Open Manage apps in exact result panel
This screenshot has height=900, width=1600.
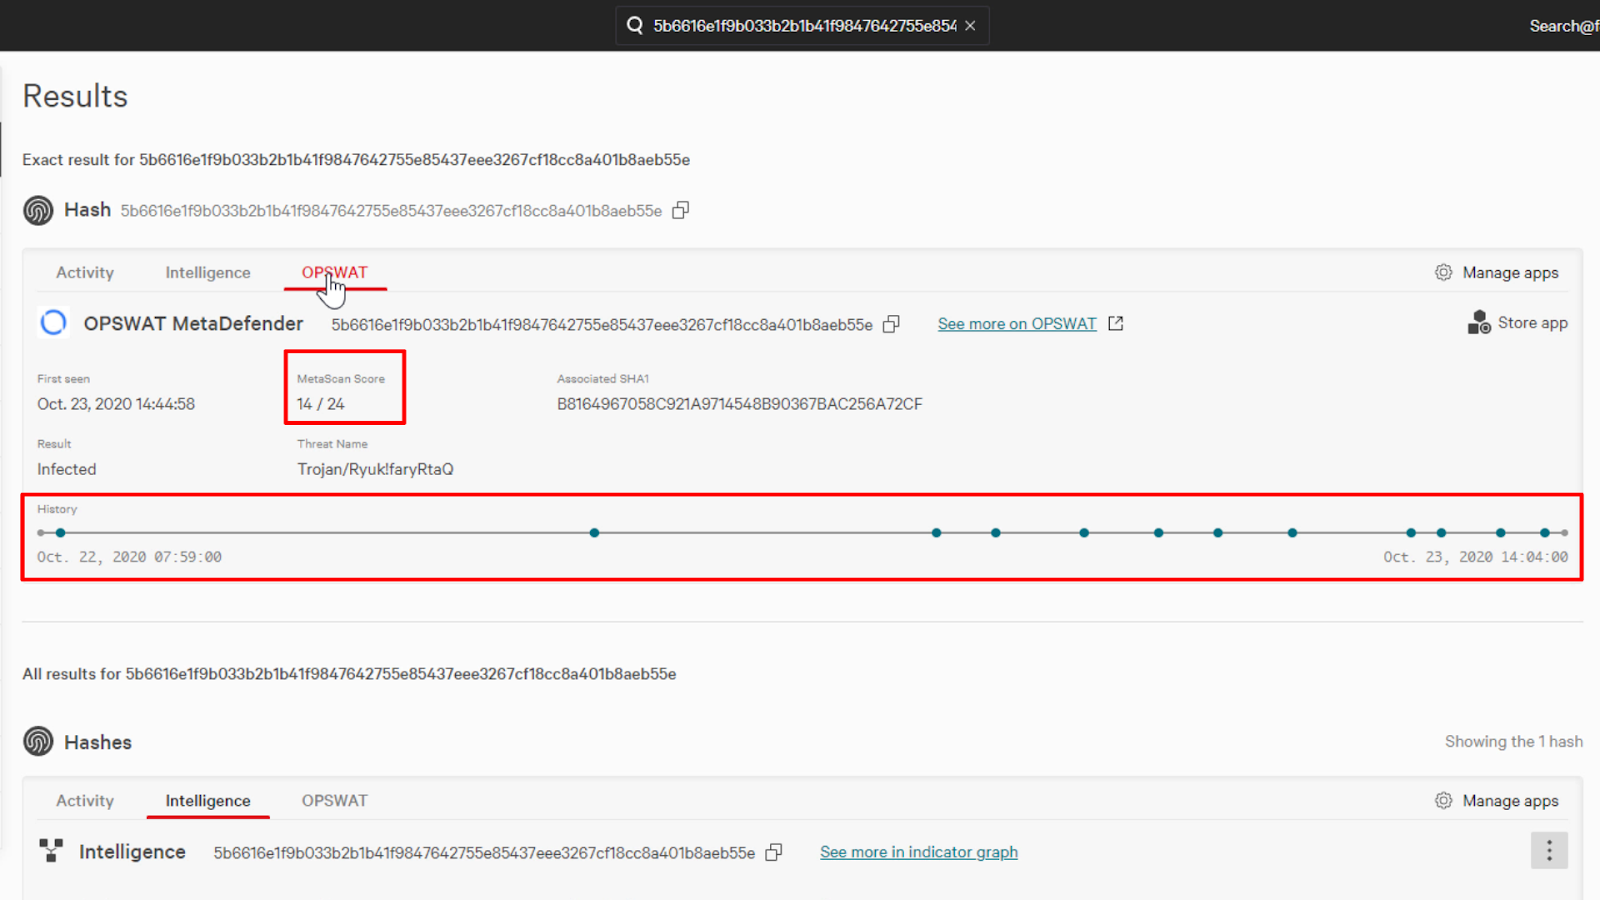1510,272
